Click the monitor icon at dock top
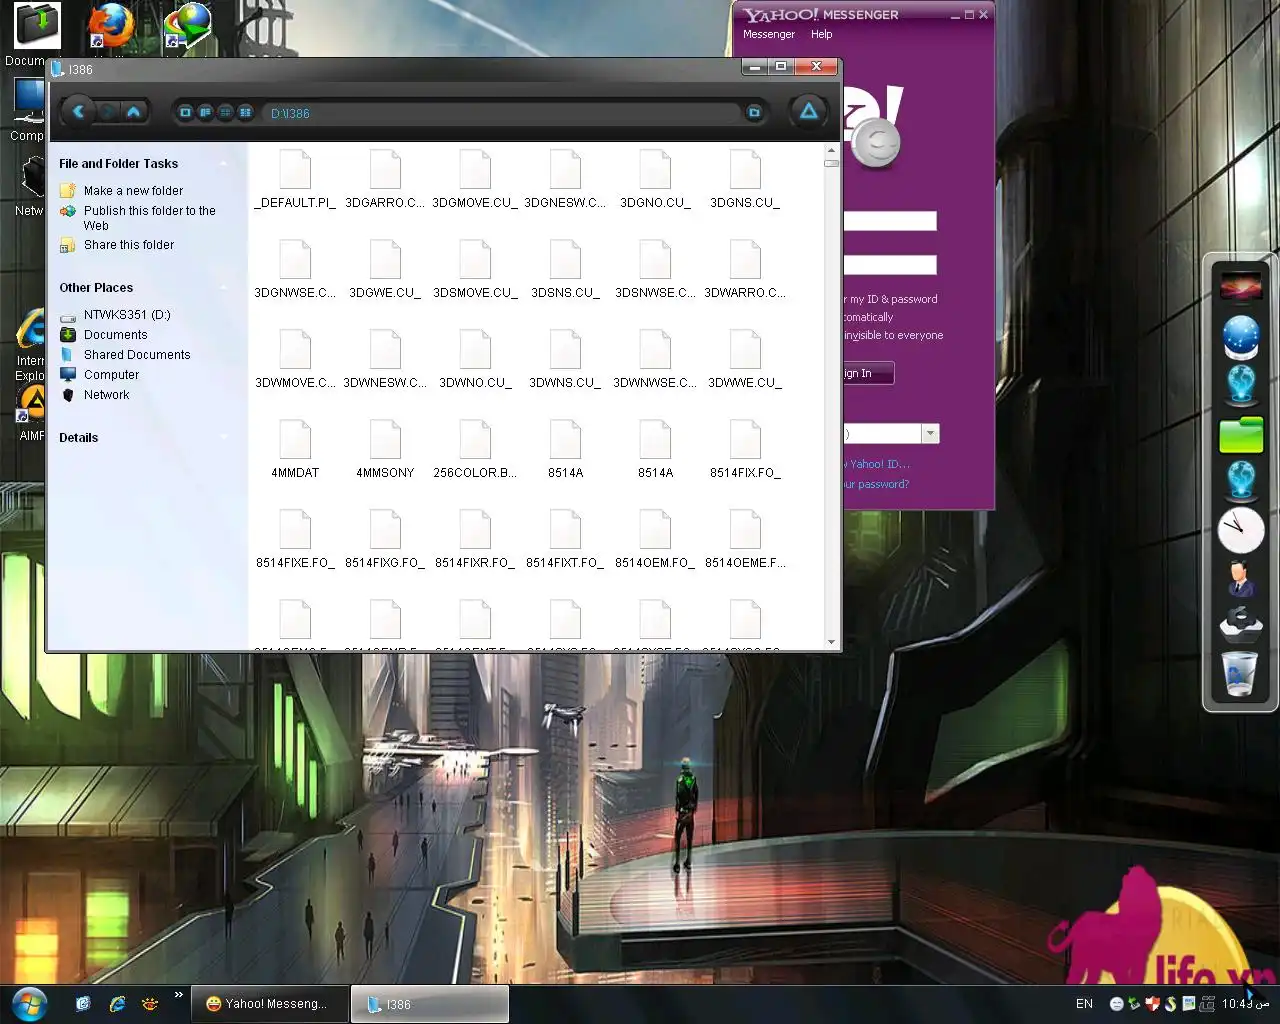This screenshot has height=1024, width=1280. (x=1241, y=286)
